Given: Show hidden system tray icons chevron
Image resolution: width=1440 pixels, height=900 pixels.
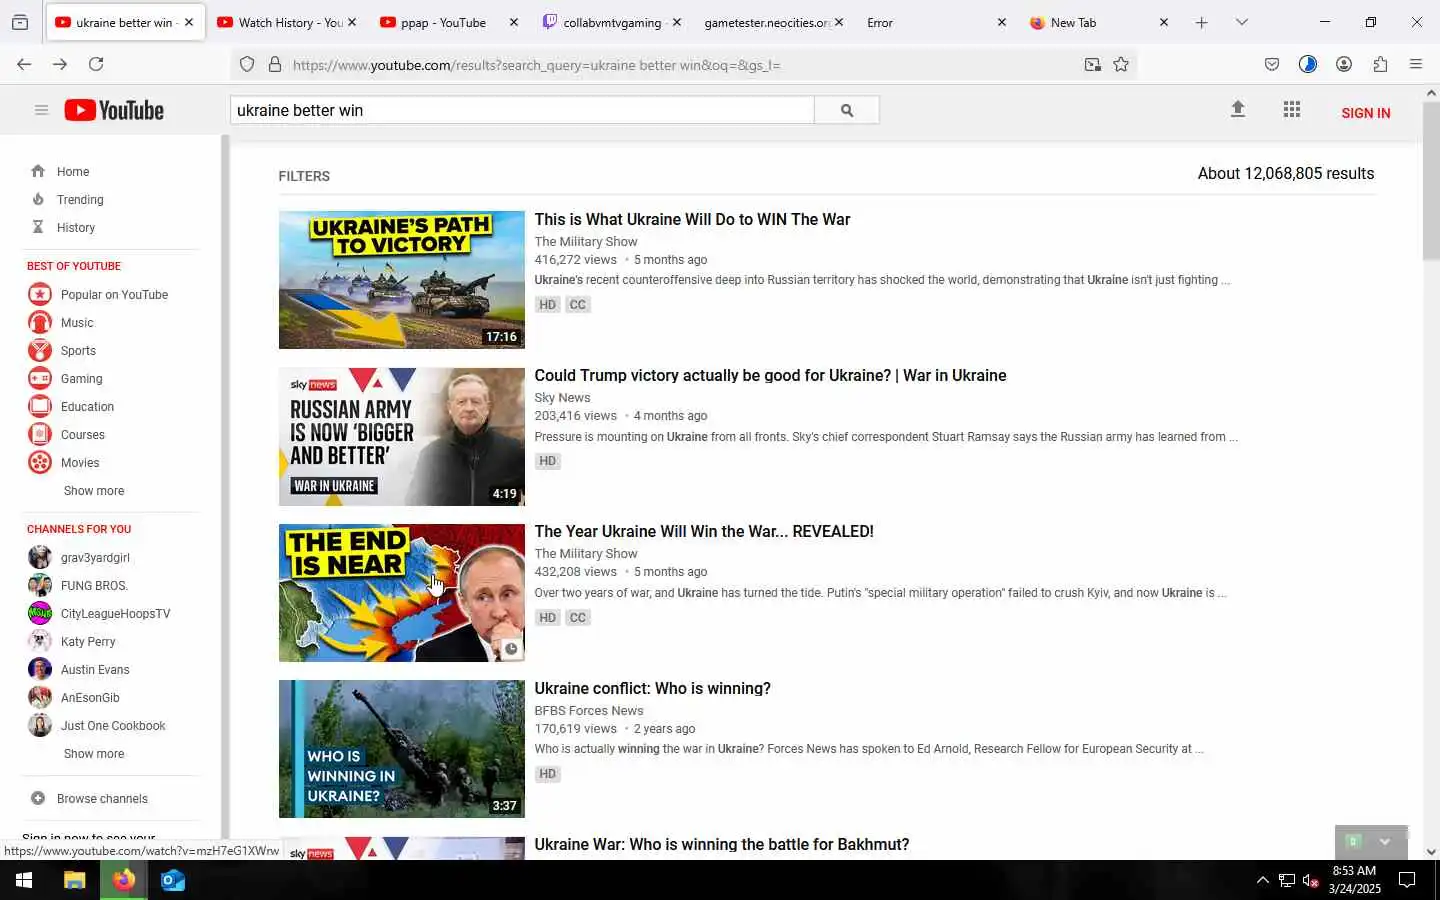Looking at the screenshot, I should (1262, 880).
